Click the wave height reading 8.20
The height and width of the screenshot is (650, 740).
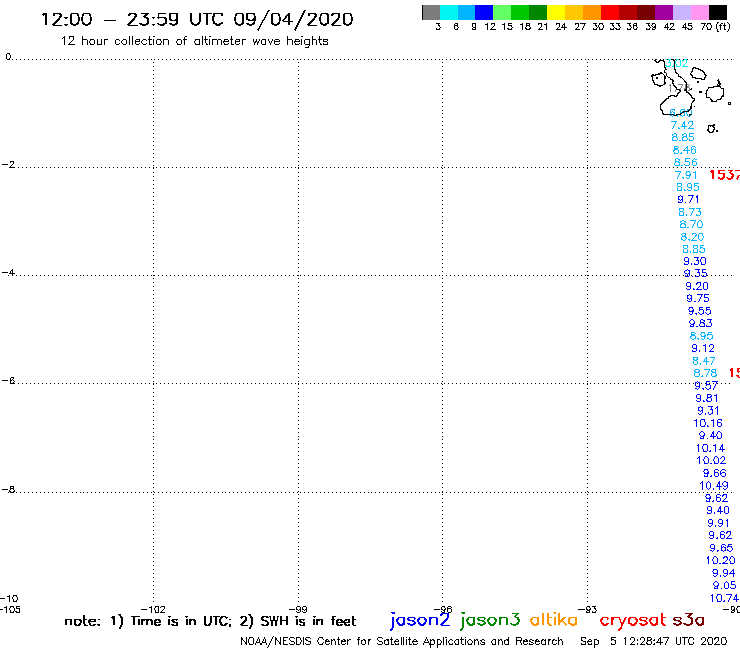click(692, 237)
